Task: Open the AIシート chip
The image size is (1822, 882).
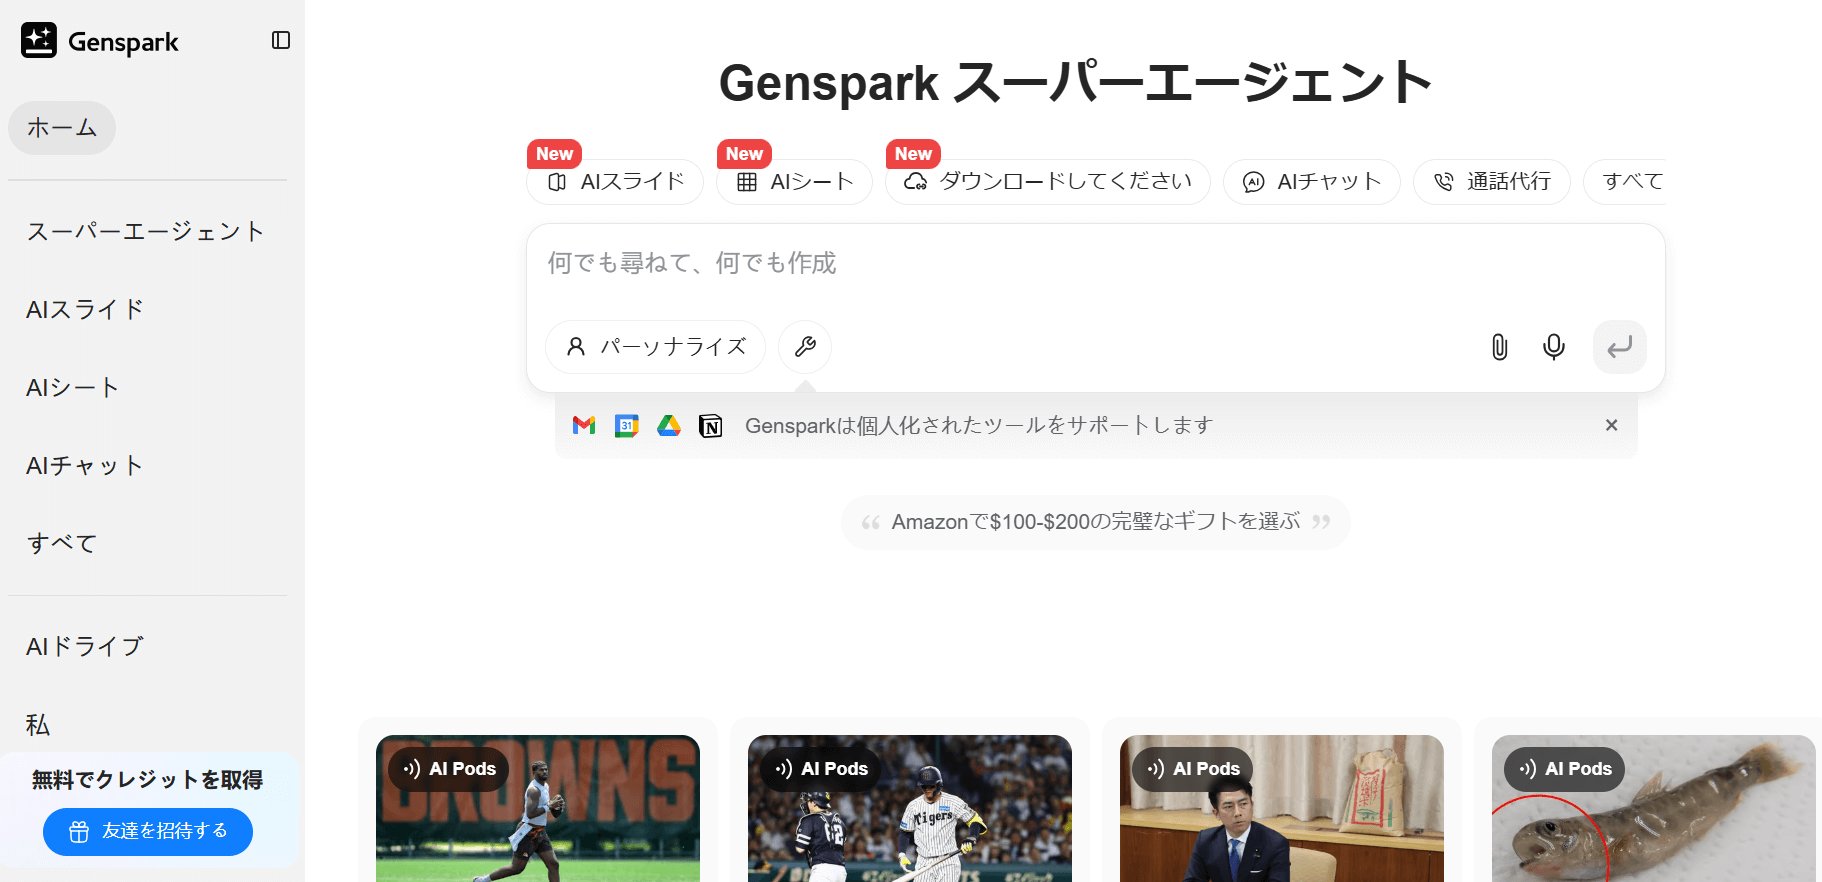Action: click(794, 182)
